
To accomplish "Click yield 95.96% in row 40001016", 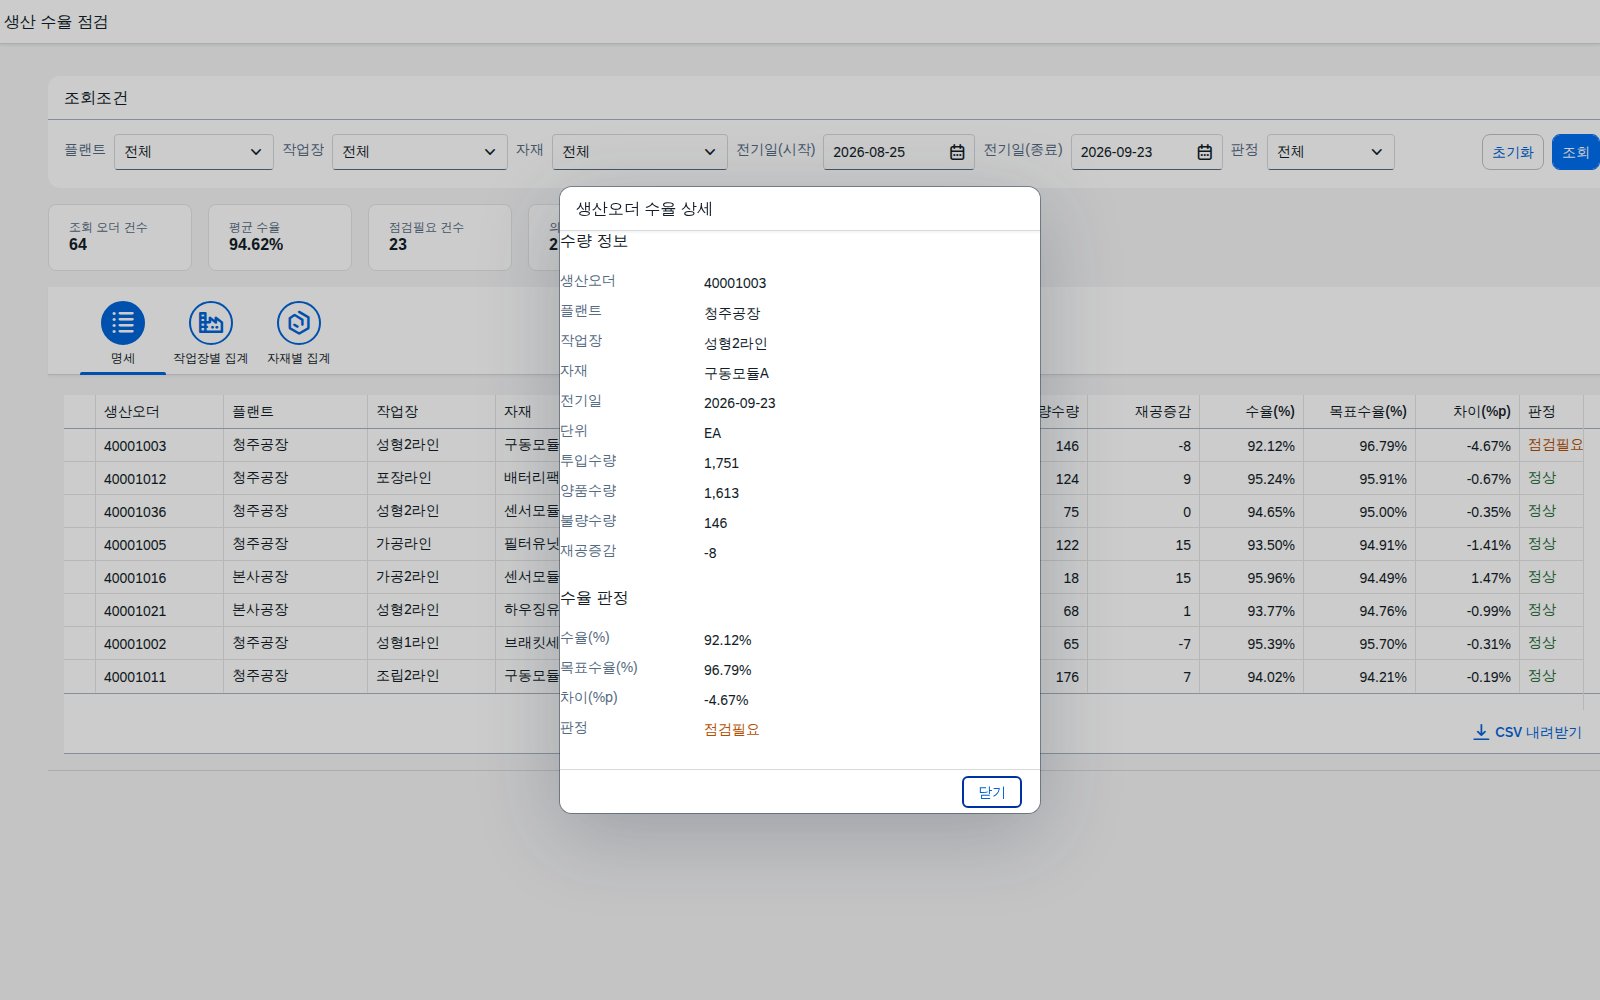I will point(1271,578).
